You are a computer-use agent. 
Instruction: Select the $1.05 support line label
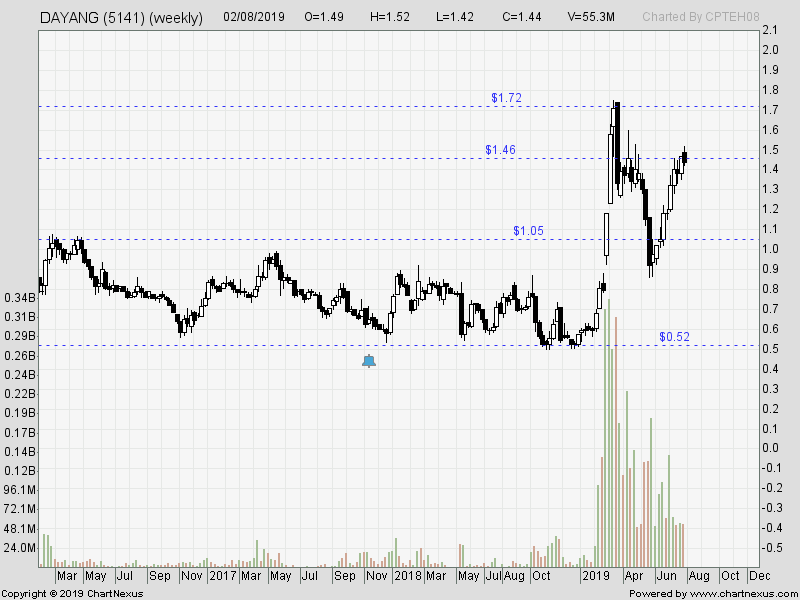530,231
